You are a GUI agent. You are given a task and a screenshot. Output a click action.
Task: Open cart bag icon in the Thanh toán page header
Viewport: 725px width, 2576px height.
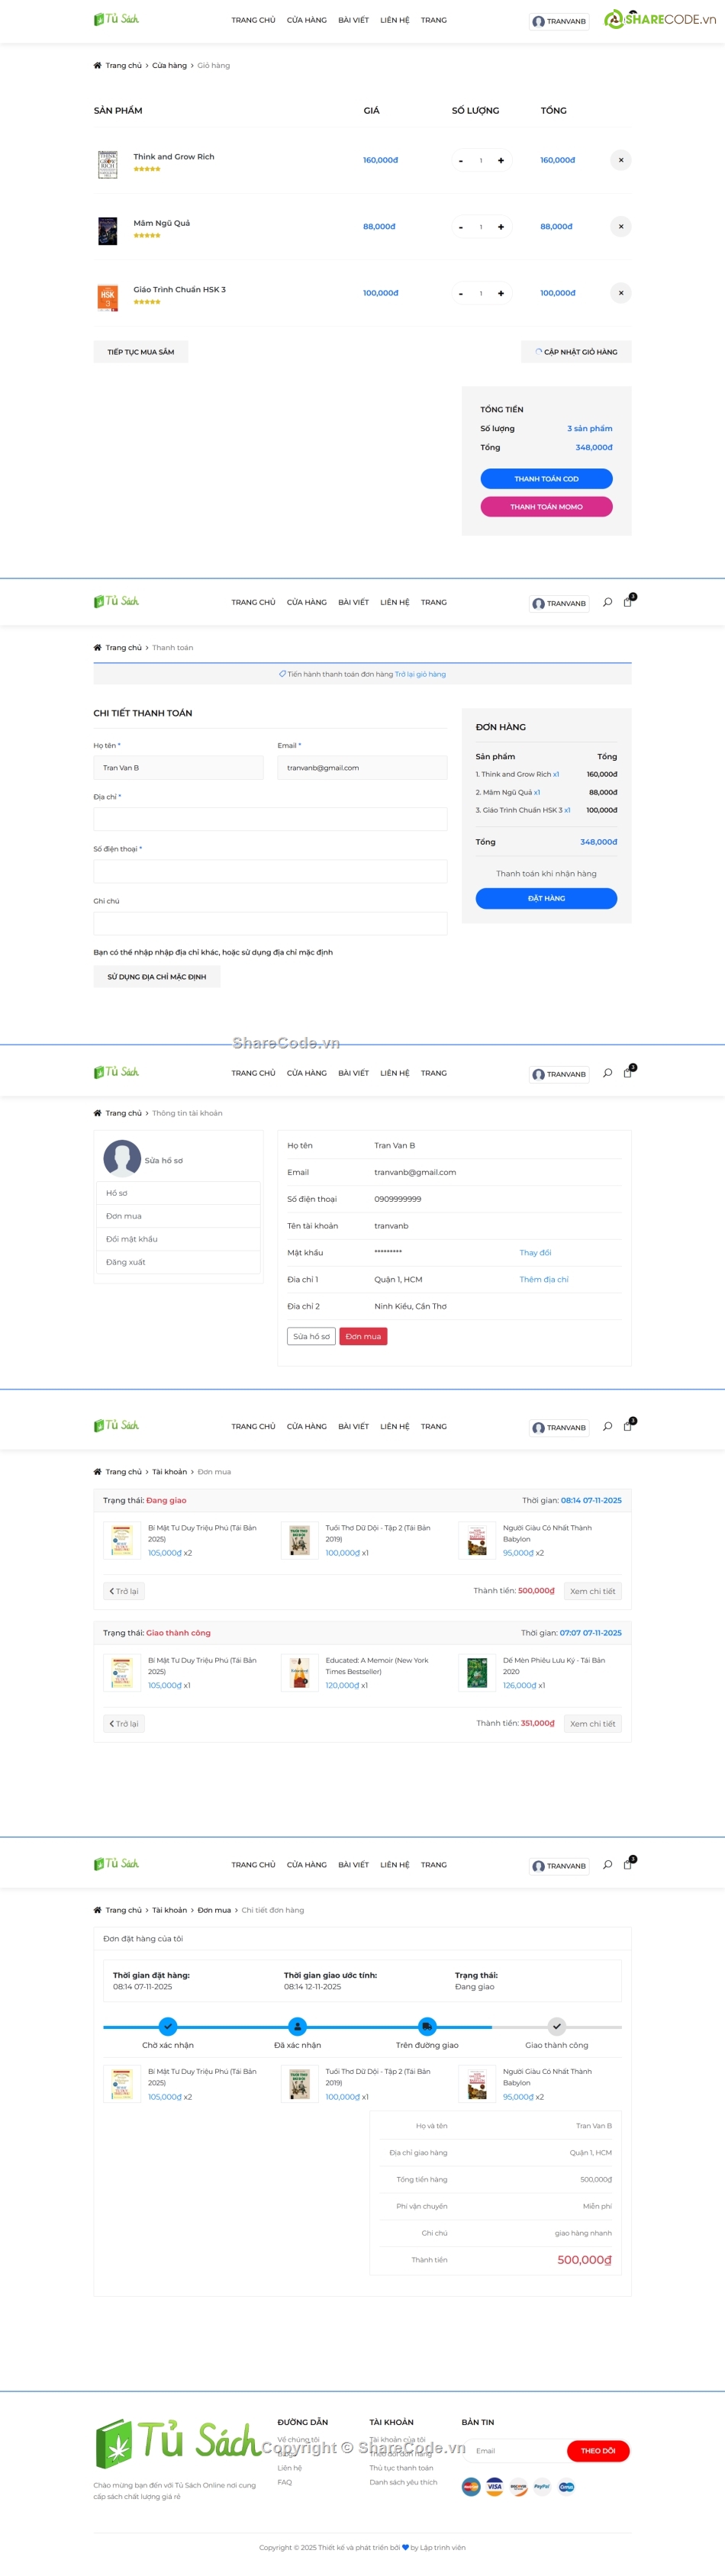[628, 602]
